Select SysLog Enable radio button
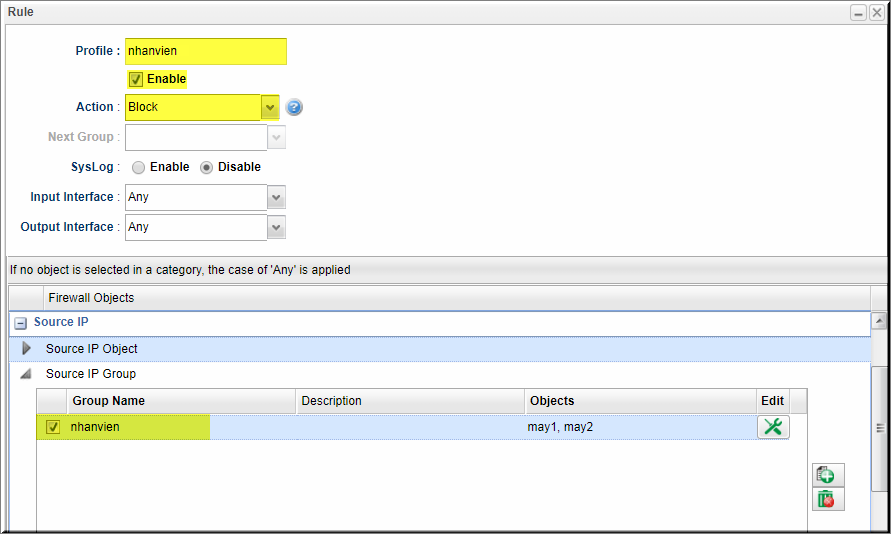 click(138, 168)
